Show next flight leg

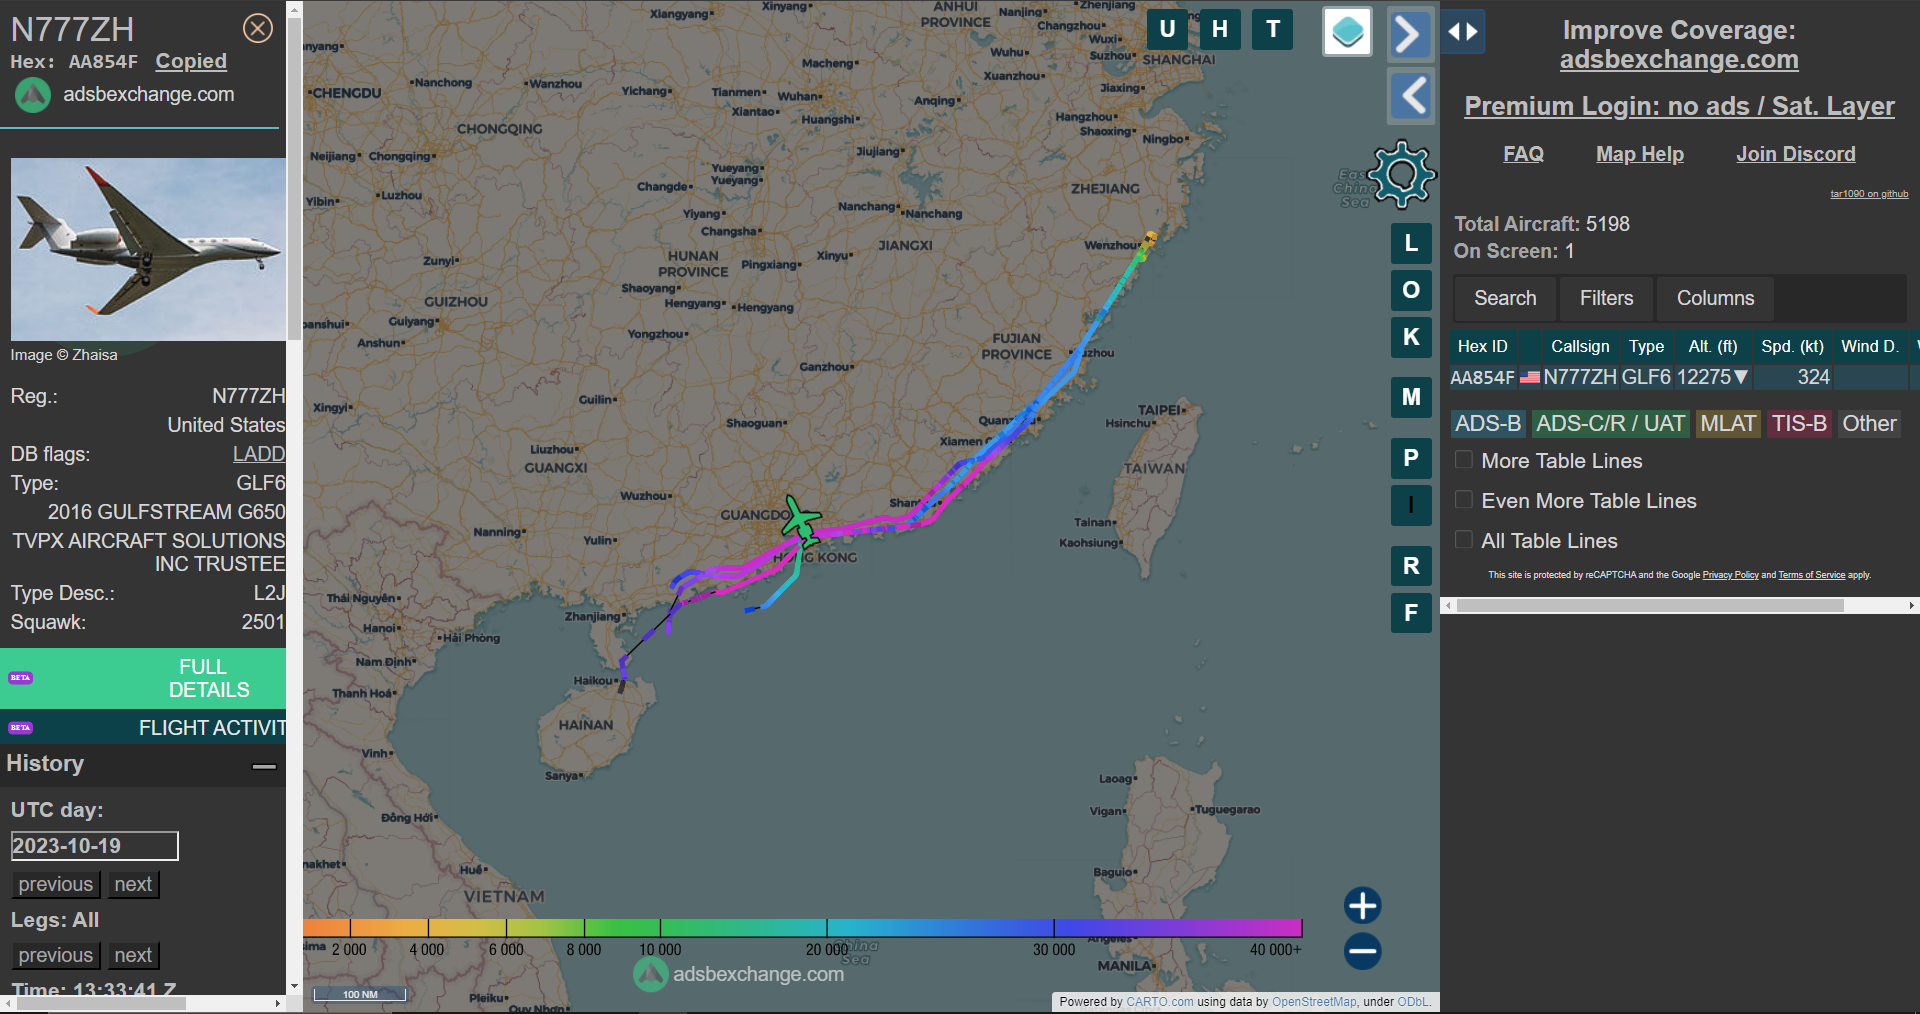click(x=133, y=955)
